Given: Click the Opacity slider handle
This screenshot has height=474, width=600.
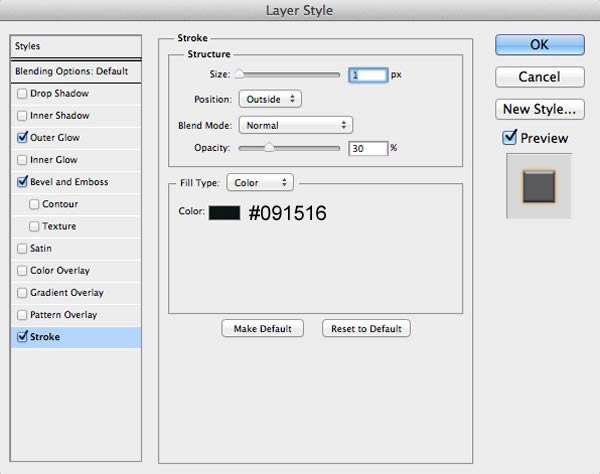Looking at the screenshot, I should coord(269,147).
